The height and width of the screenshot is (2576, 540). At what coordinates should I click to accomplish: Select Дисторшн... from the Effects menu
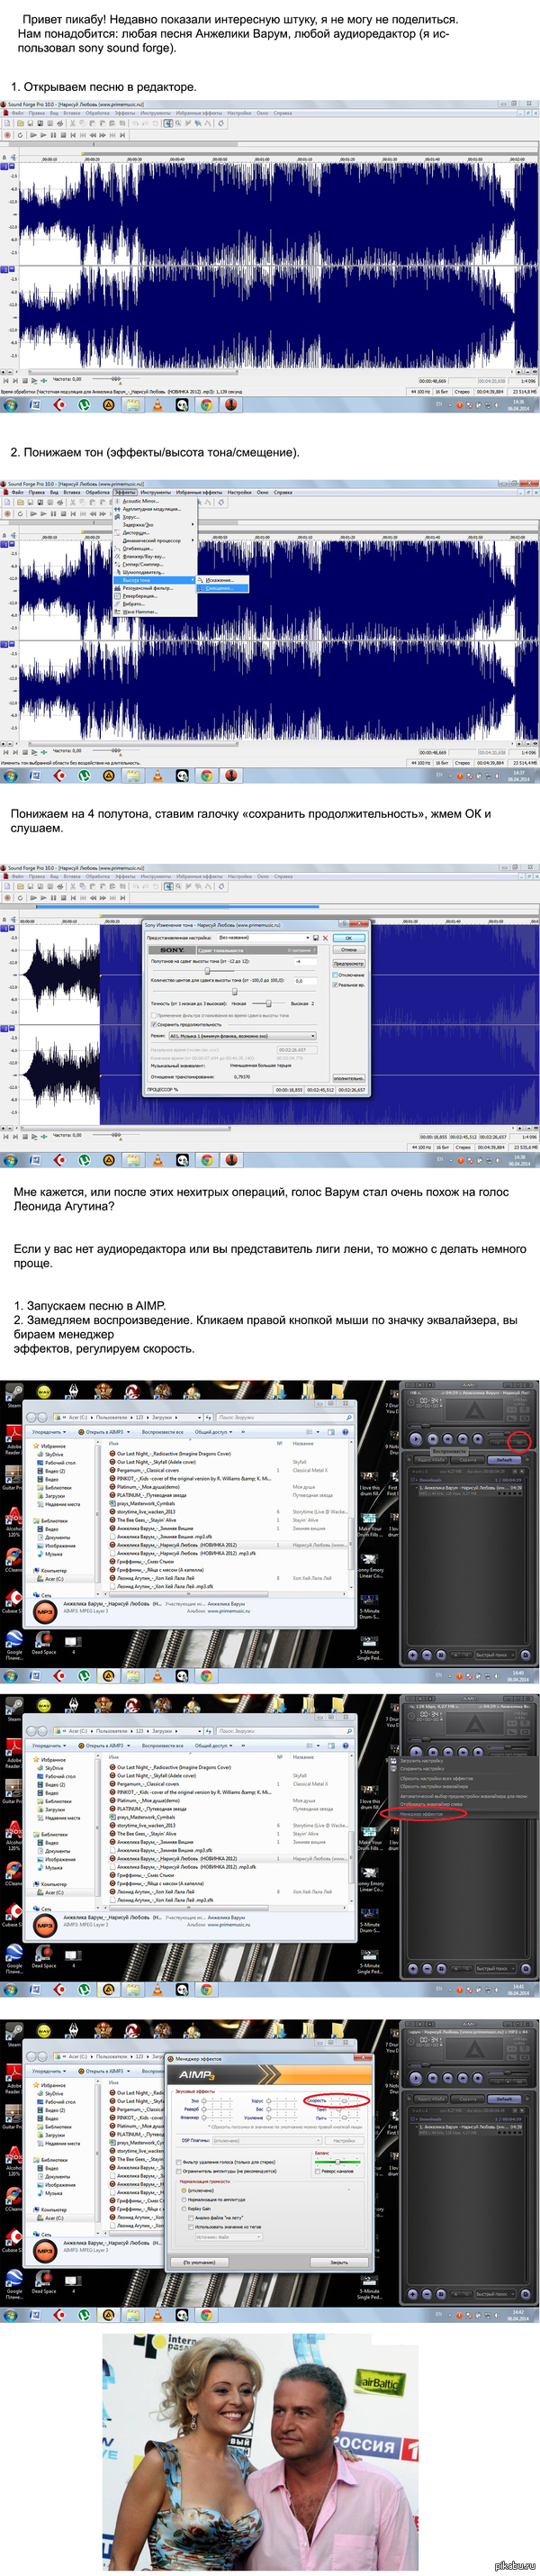point(136,532)
